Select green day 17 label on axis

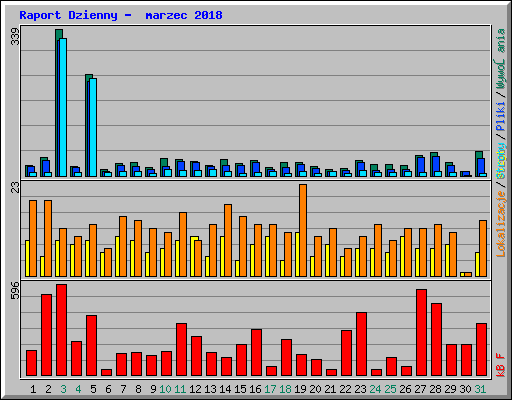pos(270,389)
